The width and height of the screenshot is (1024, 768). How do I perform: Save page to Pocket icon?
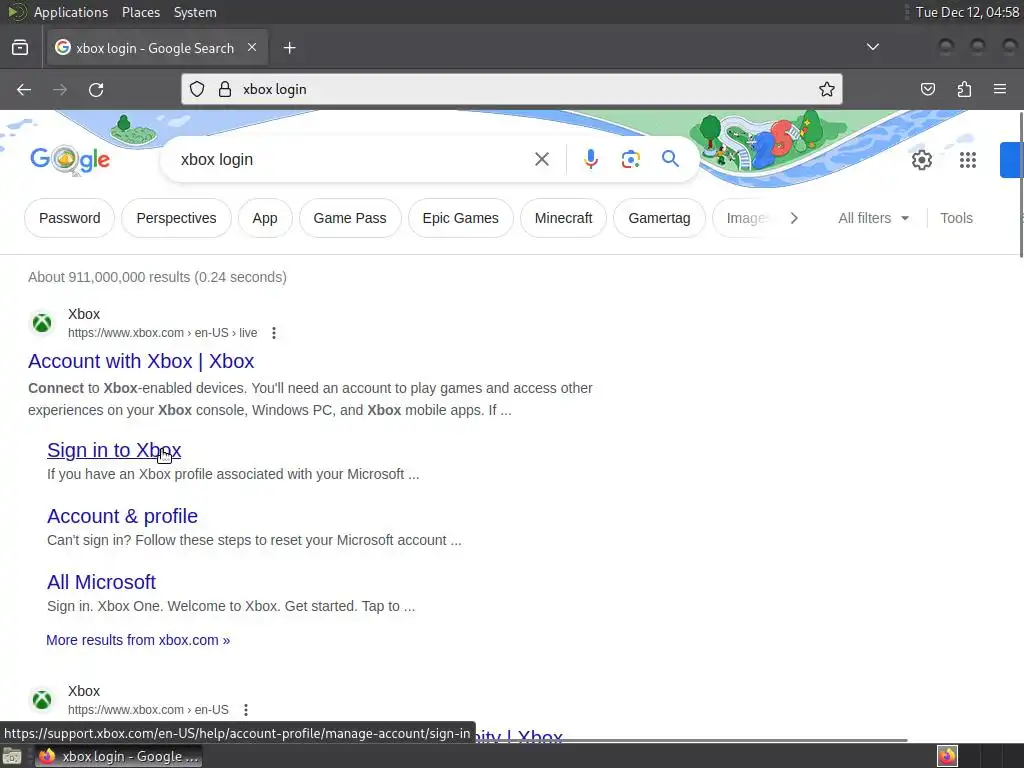pos(927,89)
